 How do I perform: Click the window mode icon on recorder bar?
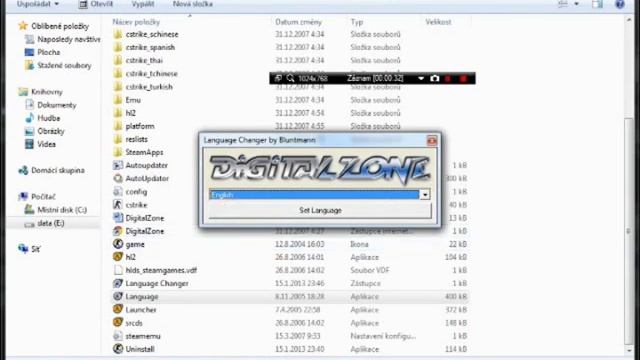(x=278, y=78)
